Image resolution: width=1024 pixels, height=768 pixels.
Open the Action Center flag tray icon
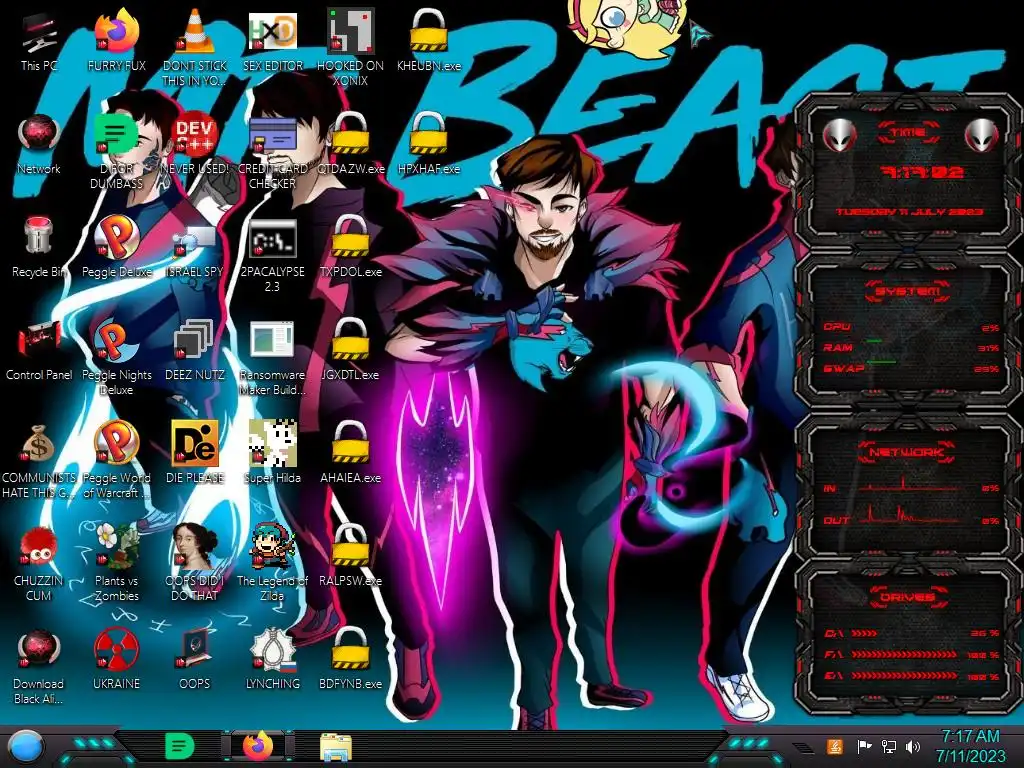point(864,746)
